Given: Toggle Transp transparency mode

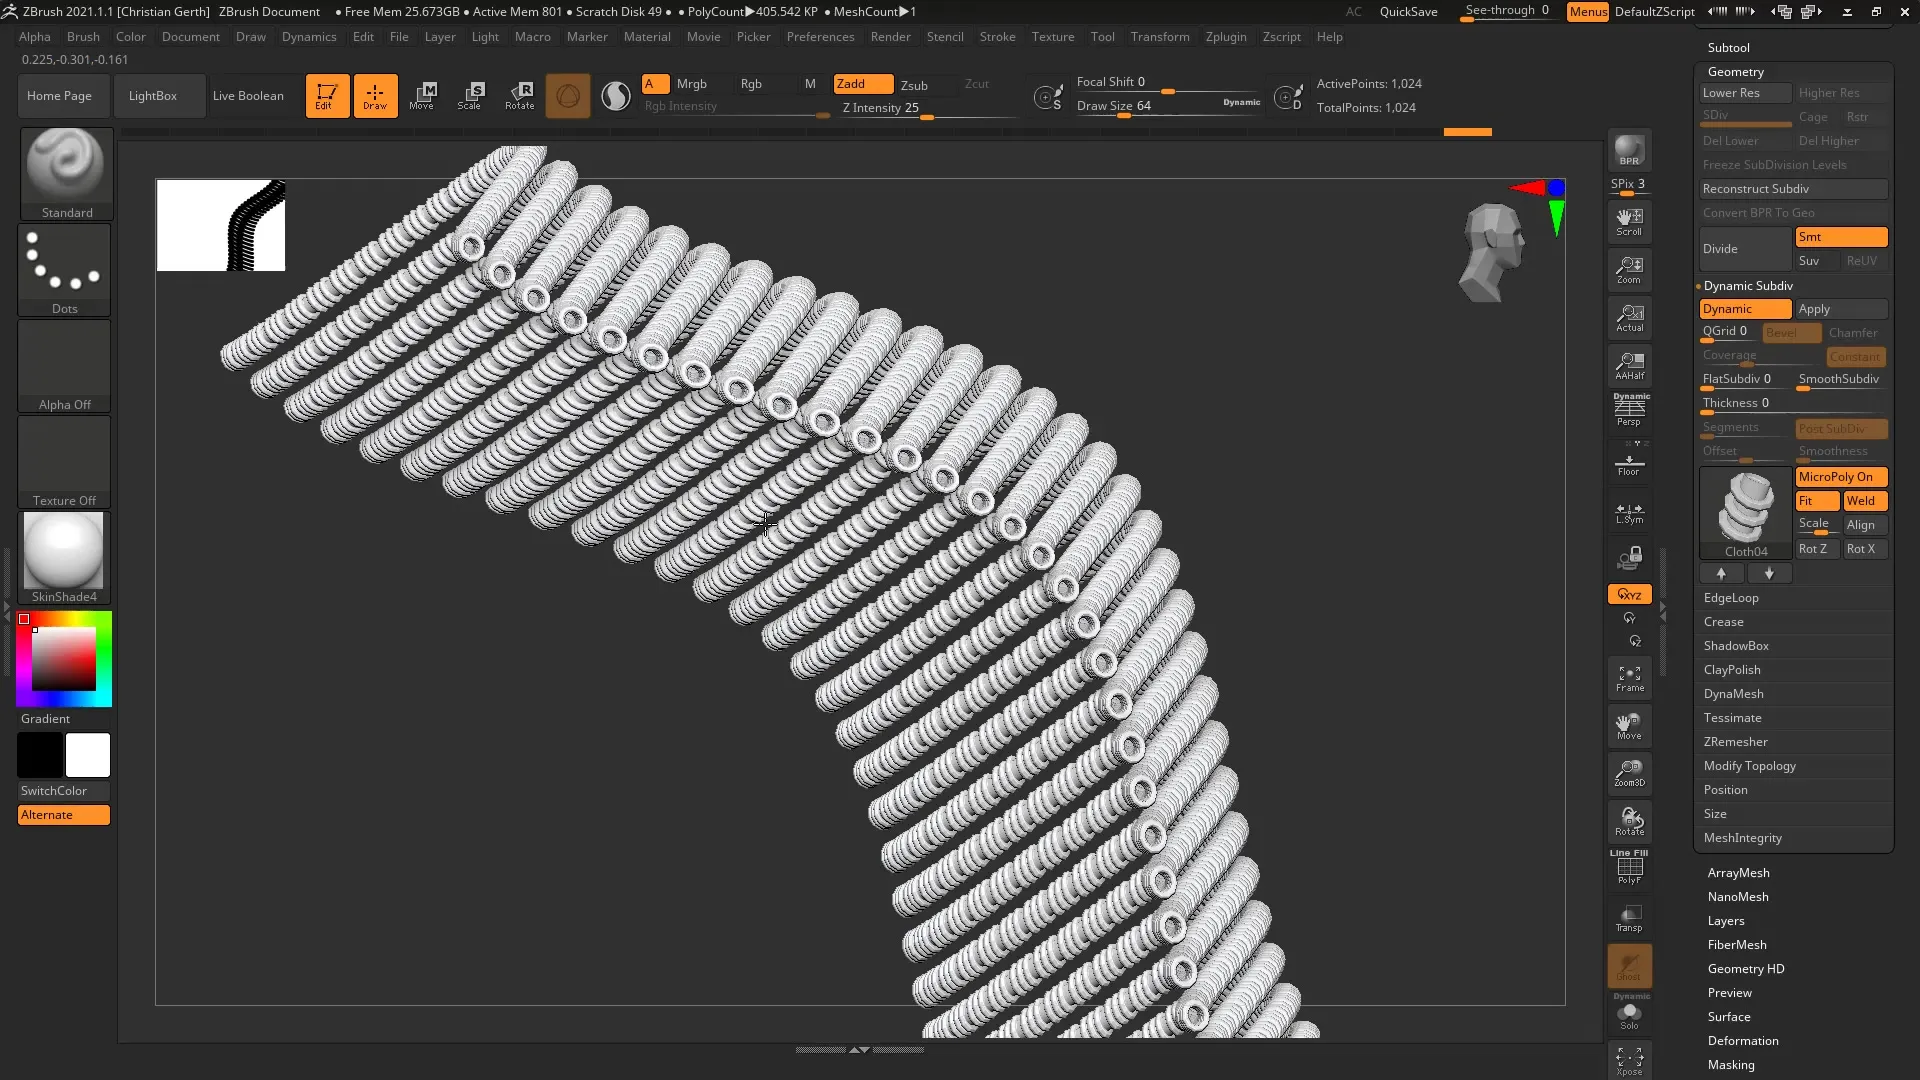Looking at the screenshot, I should pyautogui.click(x=1629, y=918).
